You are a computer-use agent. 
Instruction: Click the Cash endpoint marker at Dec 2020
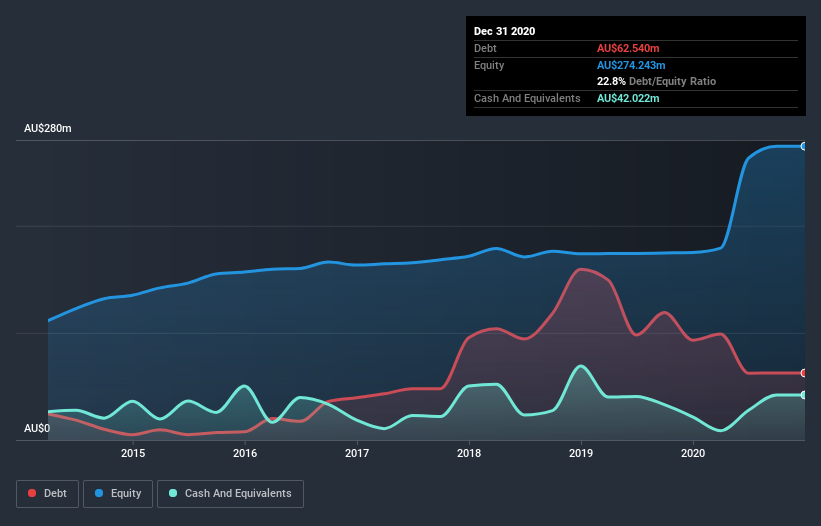[804, 395]
